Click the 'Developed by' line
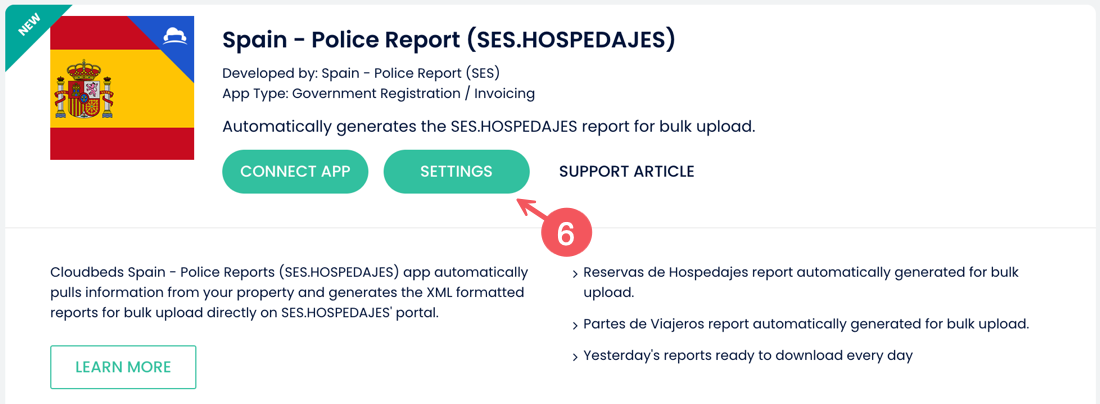This screenshot has width=1100, height=404. (361, 73)
